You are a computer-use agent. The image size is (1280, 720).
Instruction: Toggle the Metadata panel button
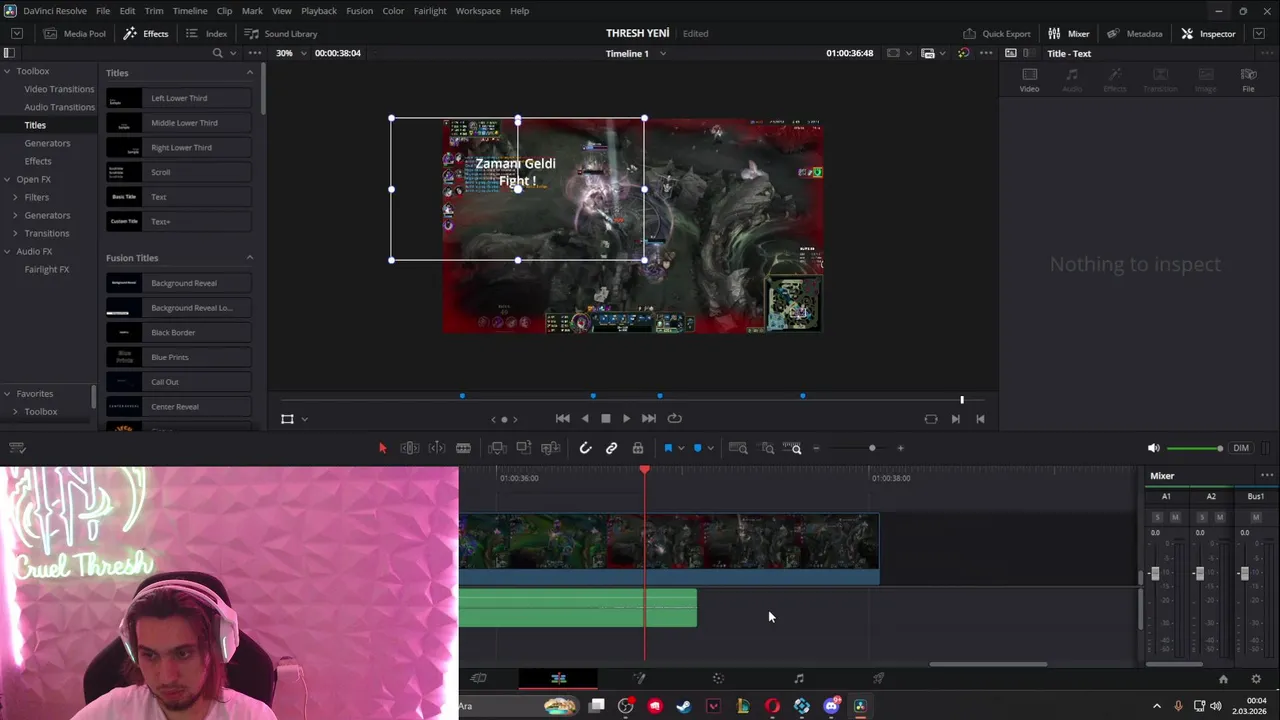click(1134, 33)
